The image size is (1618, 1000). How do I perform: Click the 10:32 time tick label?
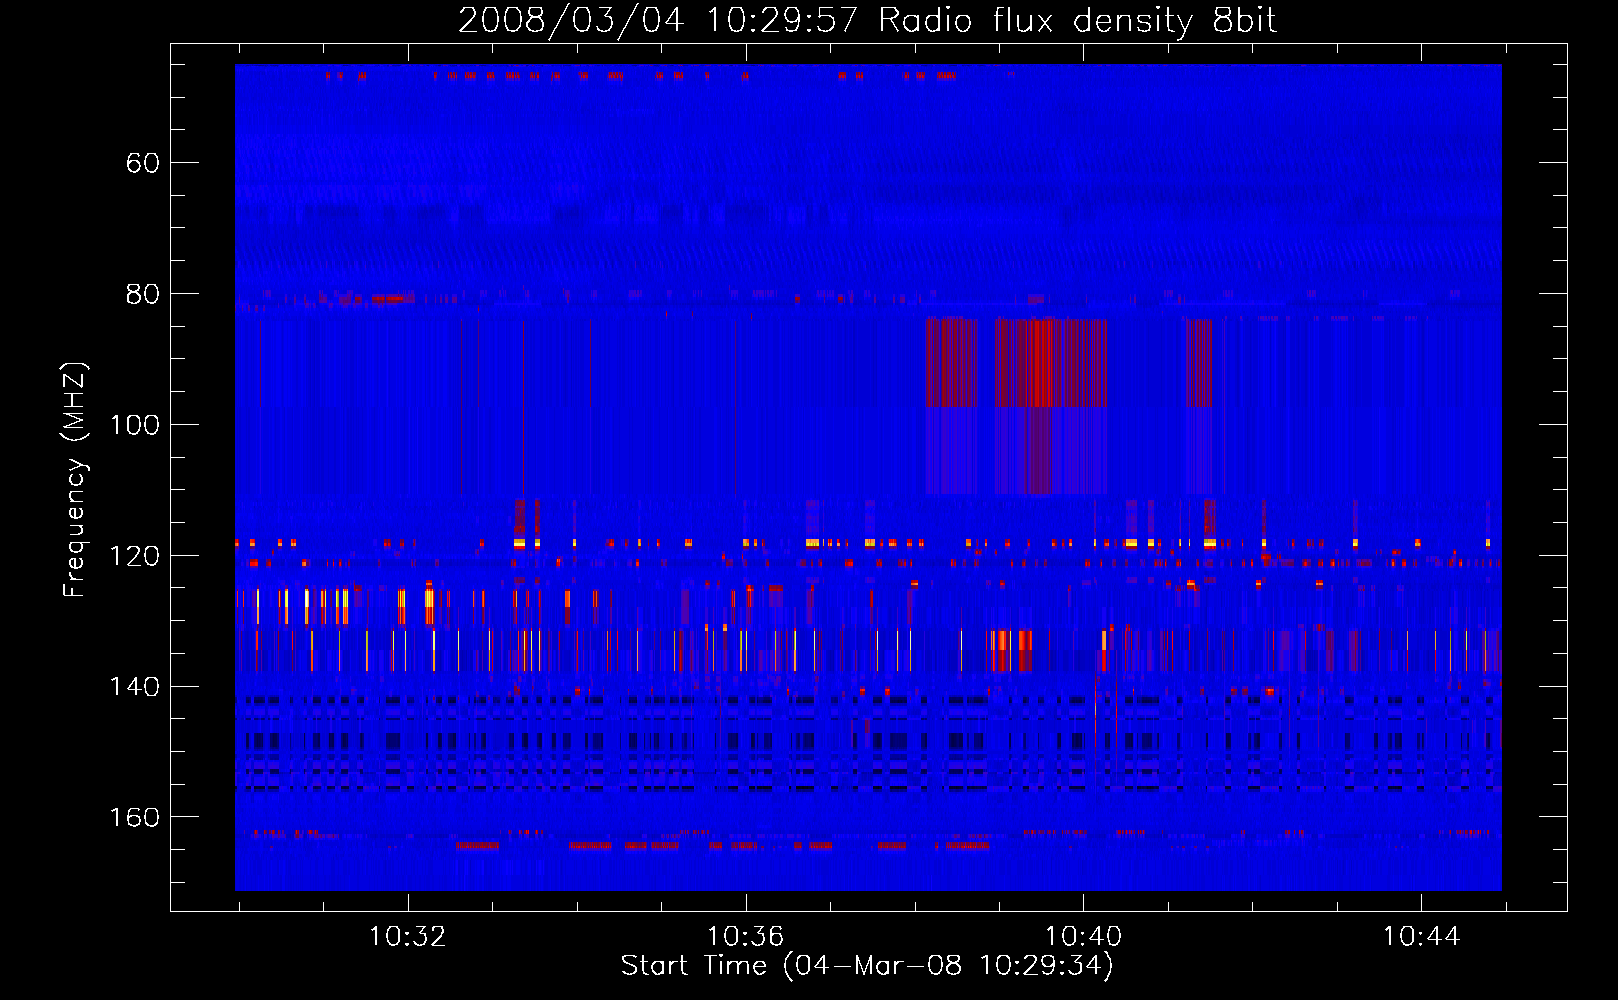click(x=408, y=937)
